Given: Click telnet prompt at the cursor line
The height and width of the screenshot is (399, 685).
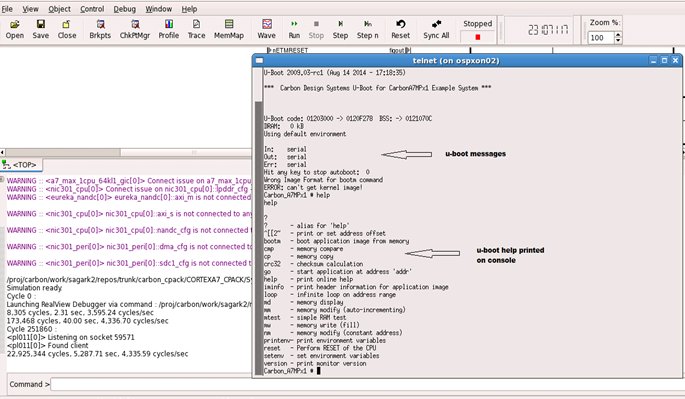Looking at the screenshot, I should [292, 371].
